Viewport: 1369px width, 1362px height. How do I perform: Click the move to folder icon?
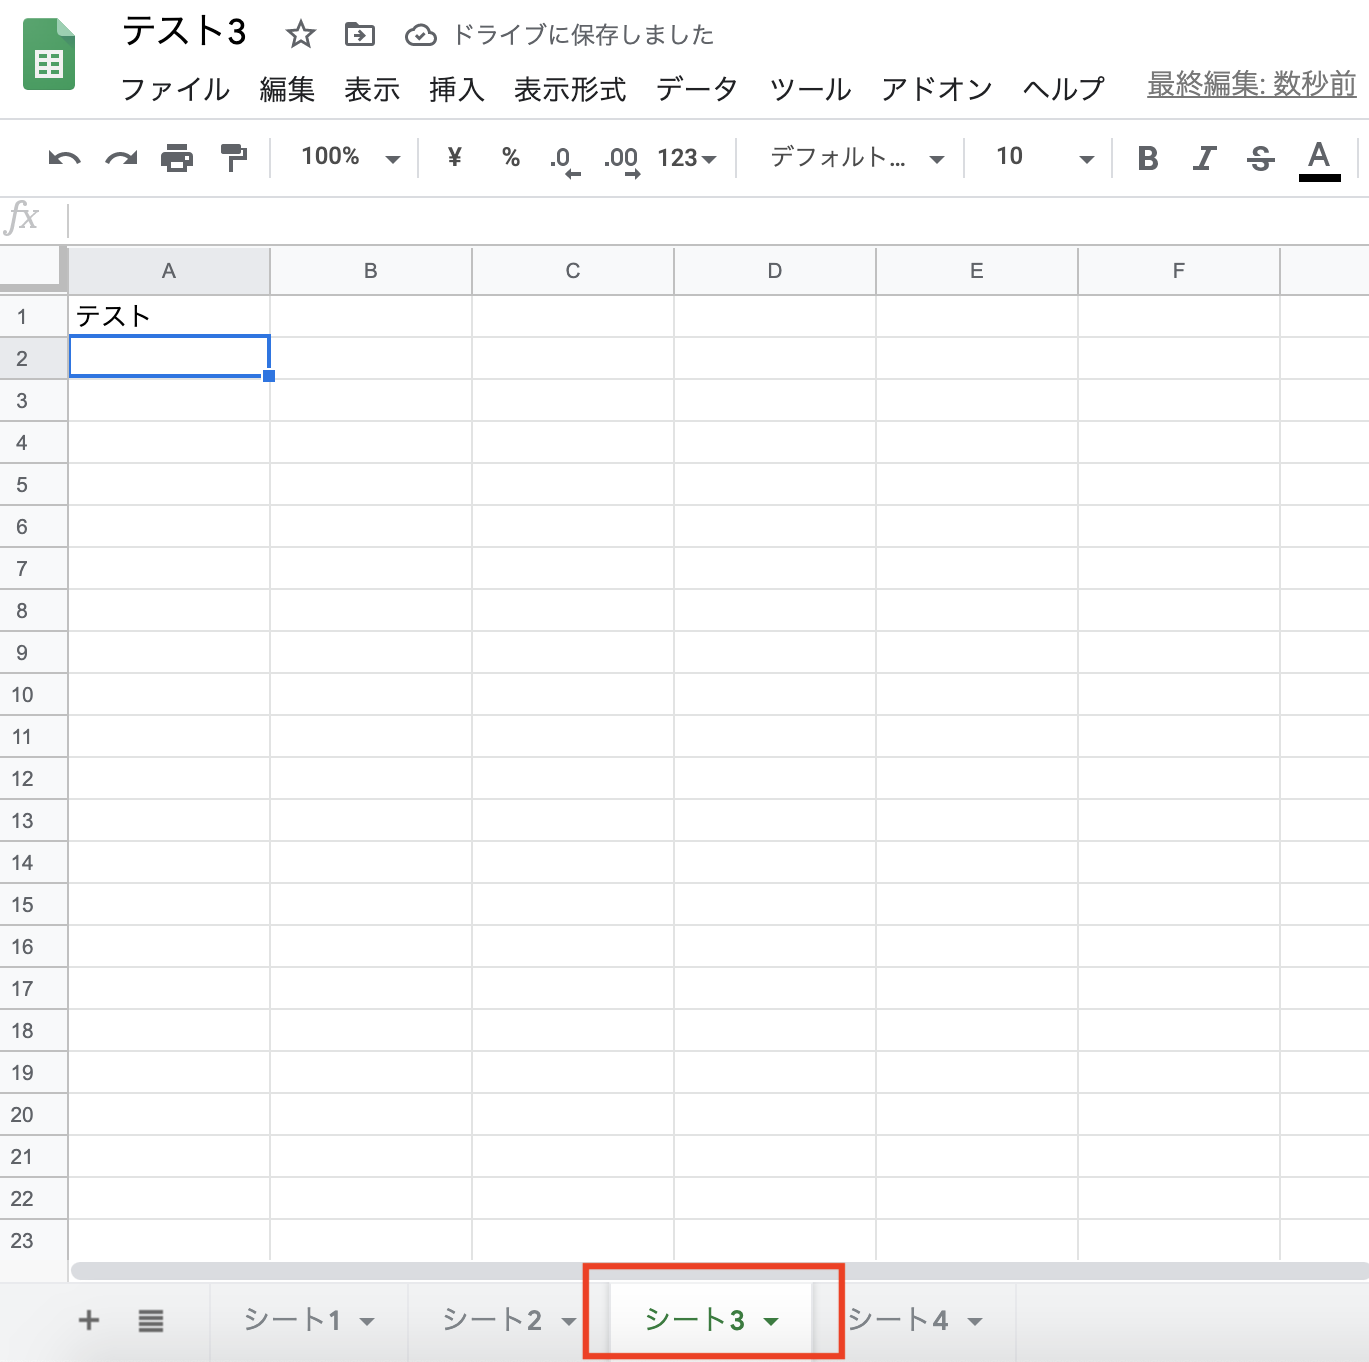[359, 35]
